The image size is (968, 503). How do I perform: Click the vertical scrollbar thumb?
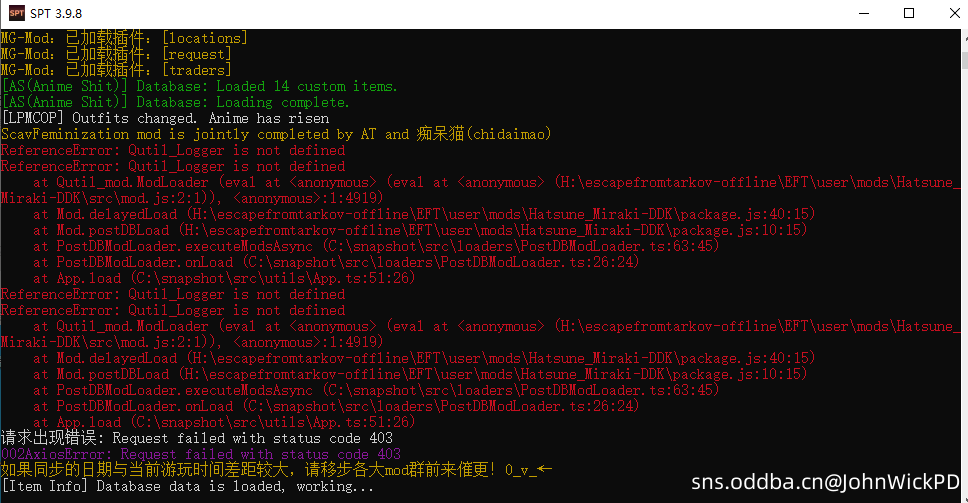click(x=965, y=60)
